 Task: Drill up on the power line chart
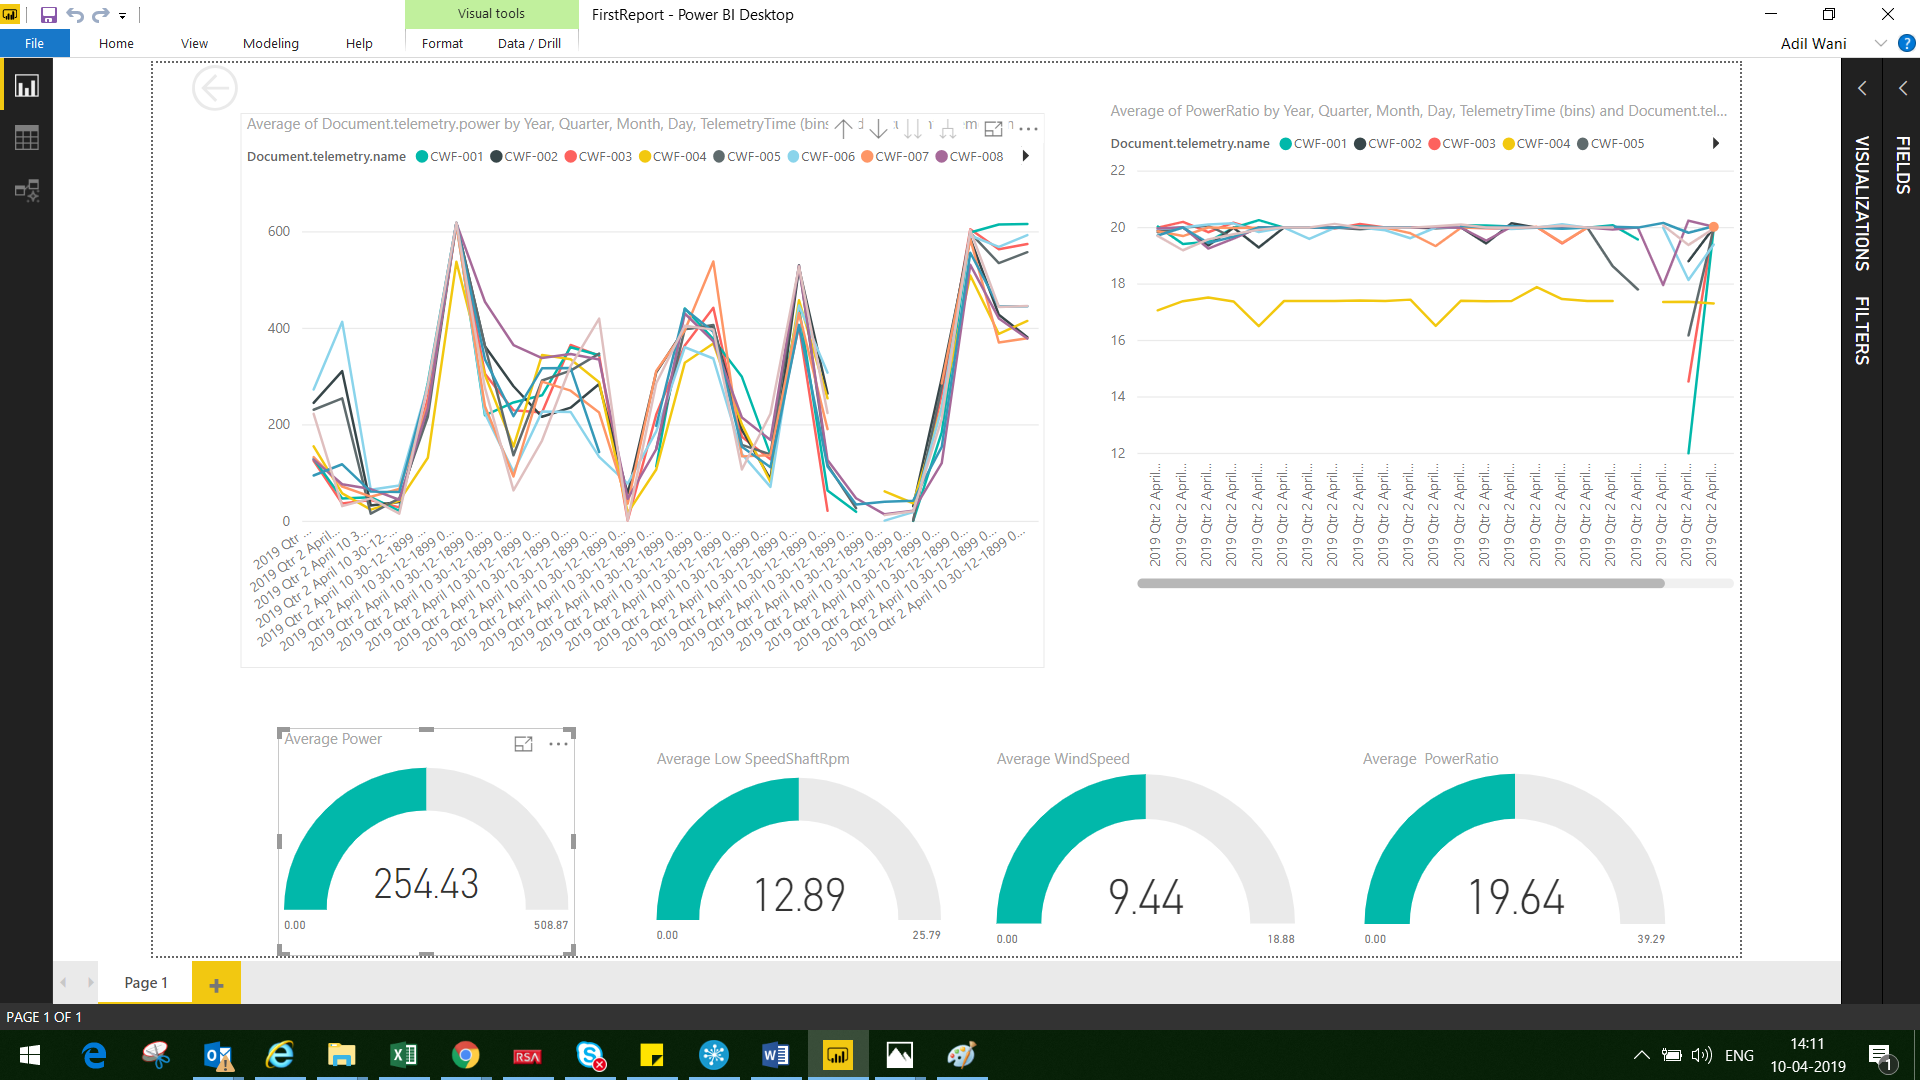coord(843,129)
